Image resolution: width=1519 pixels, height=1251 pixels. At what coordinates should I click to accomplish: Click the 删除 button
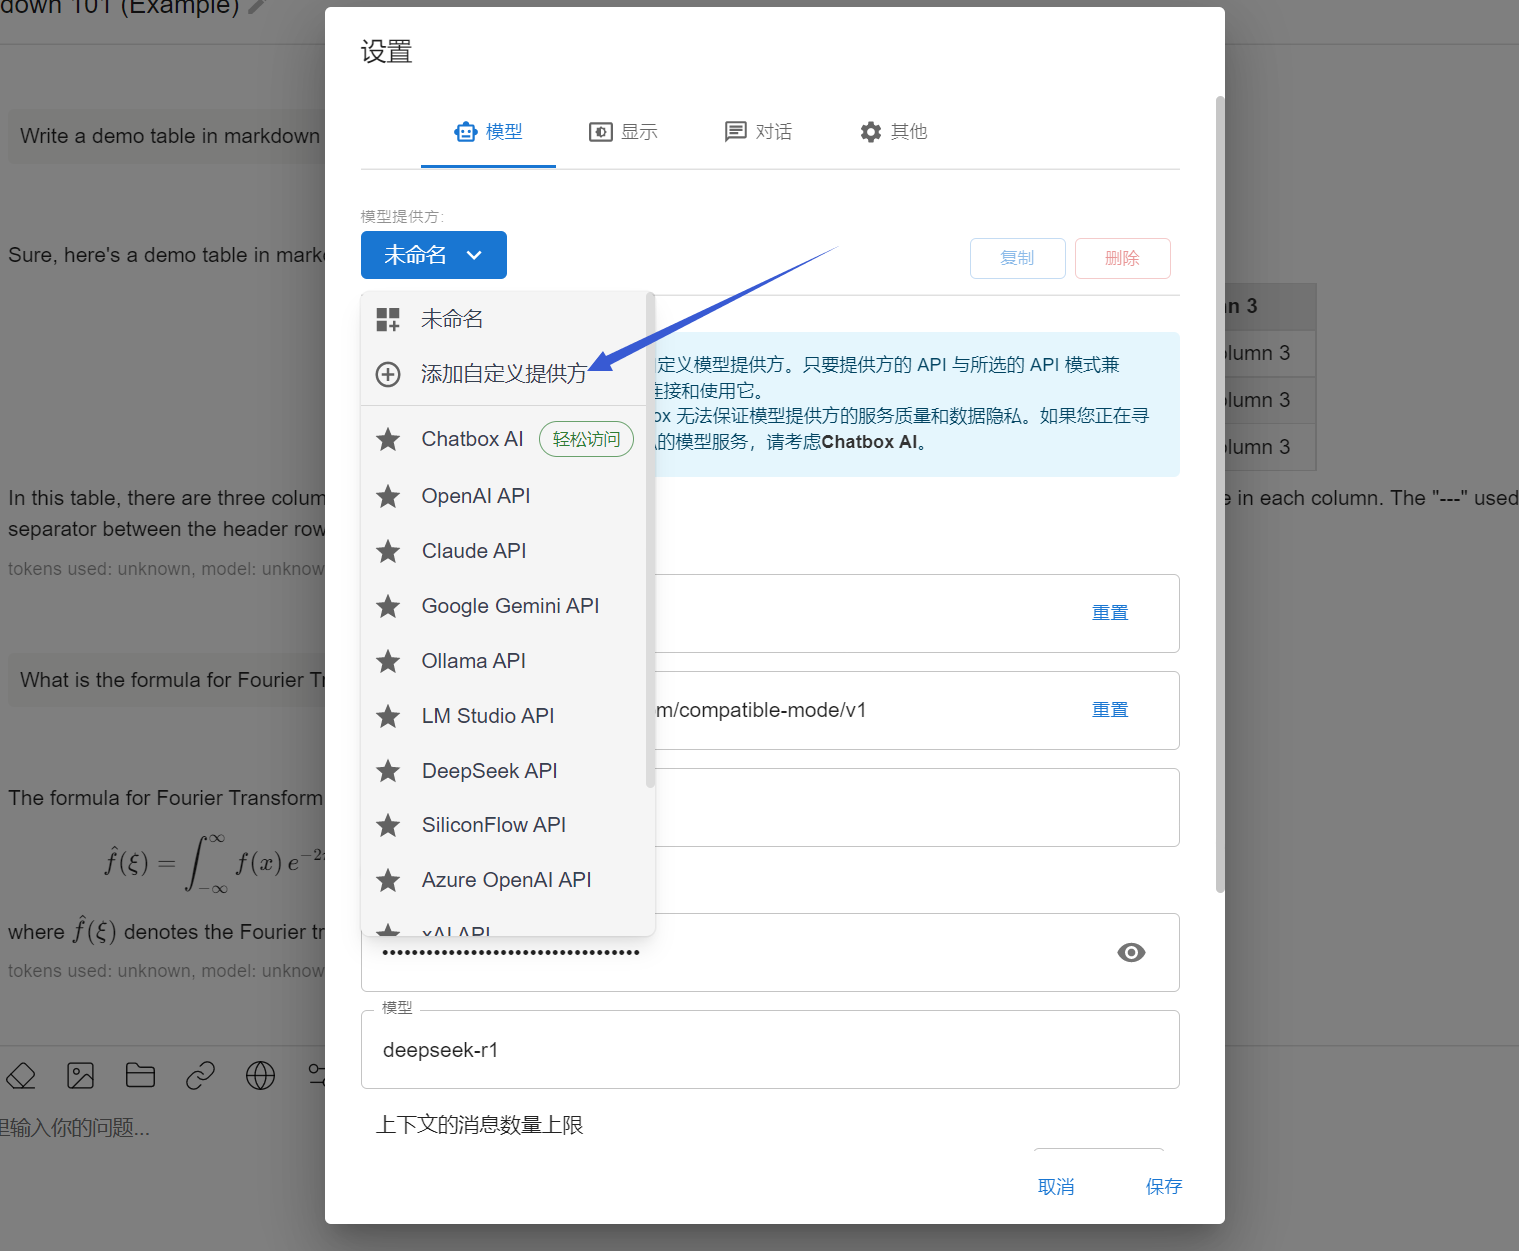(x=1122, y=258)
